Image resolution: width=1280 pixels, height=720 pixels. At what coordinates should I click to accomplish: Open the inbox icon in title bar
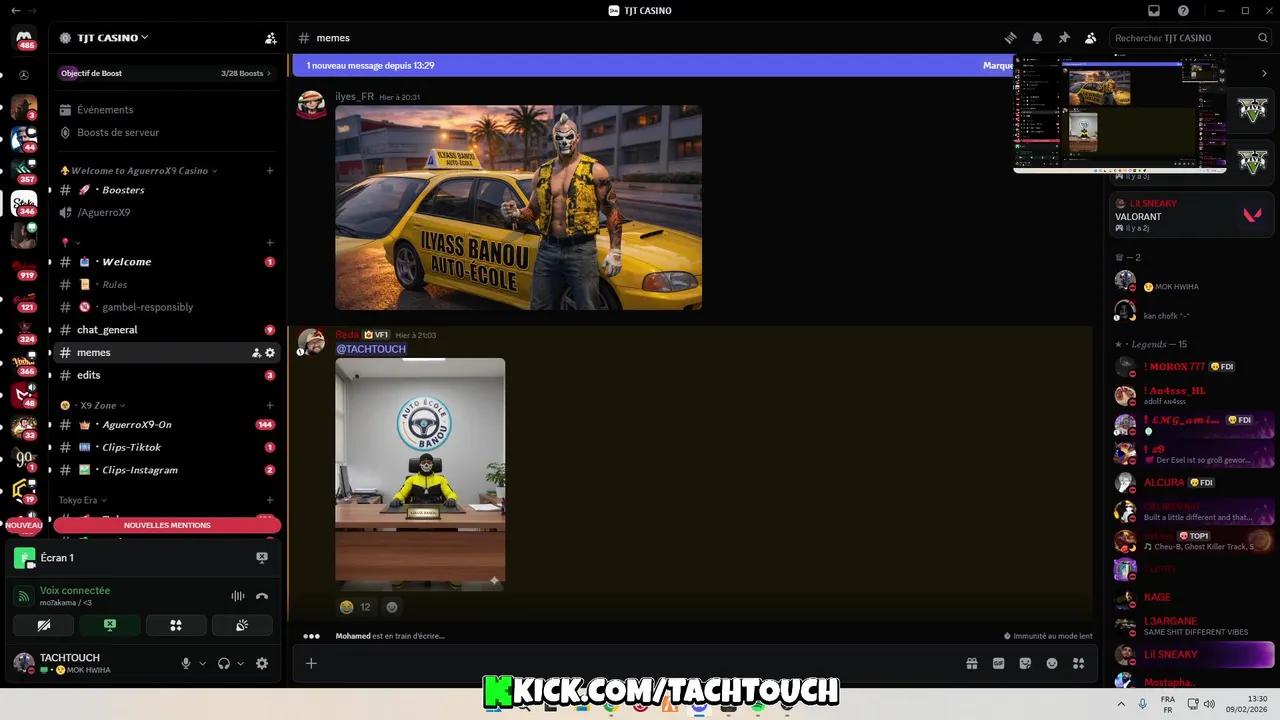[x=1154, y=11]
